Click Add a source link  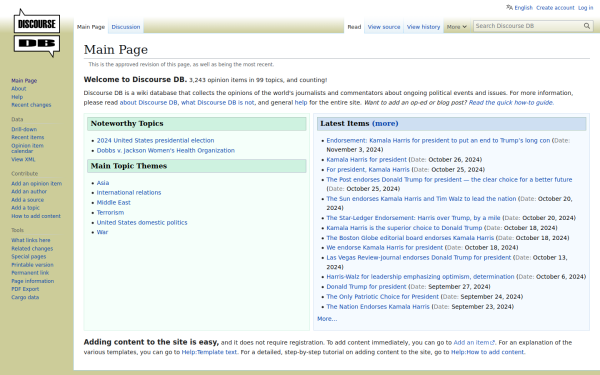coord(27,200)
